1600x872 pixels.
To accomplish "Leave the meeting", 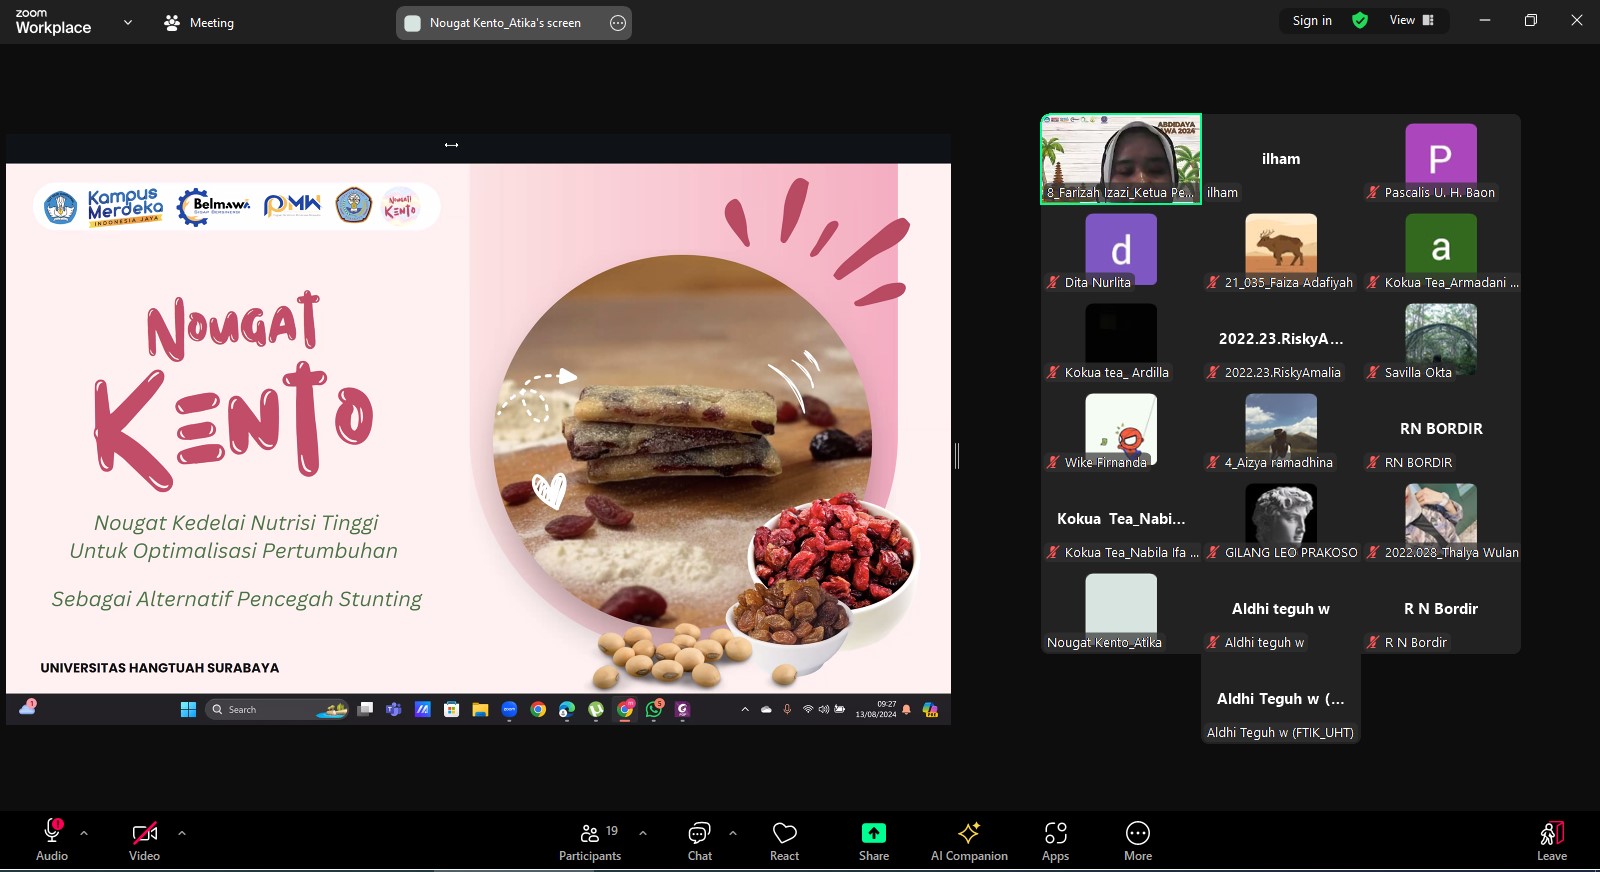I will tap(1551, 841).
